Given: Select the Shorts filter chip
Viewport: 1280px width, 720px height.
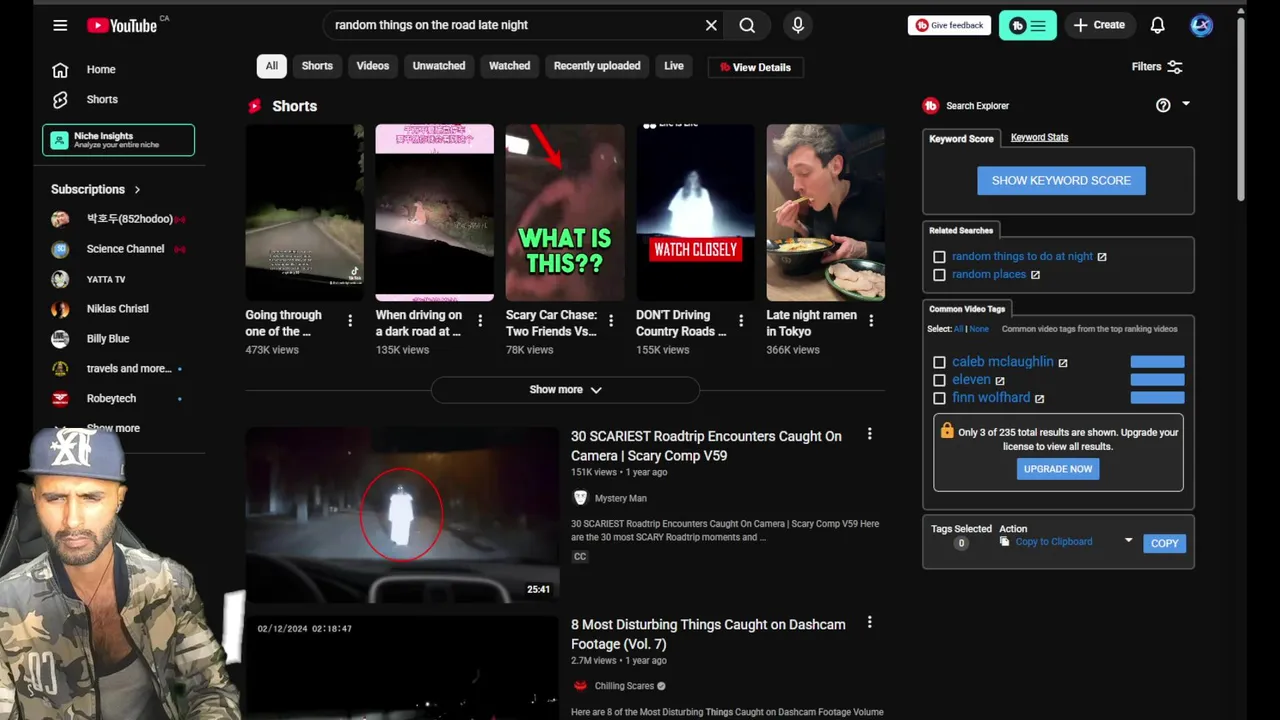Looking at the screenshot, I should (317, 66).
